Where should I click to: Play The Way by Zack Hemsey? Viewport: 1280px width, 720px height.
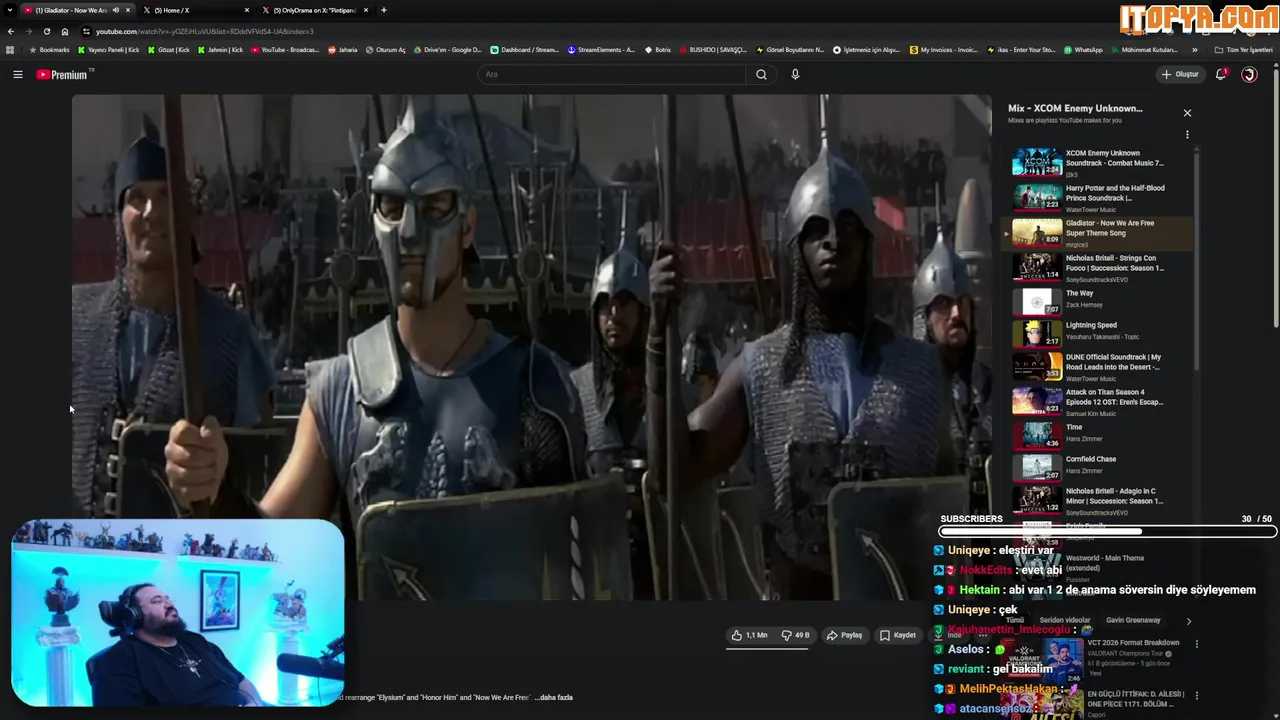1098,300
